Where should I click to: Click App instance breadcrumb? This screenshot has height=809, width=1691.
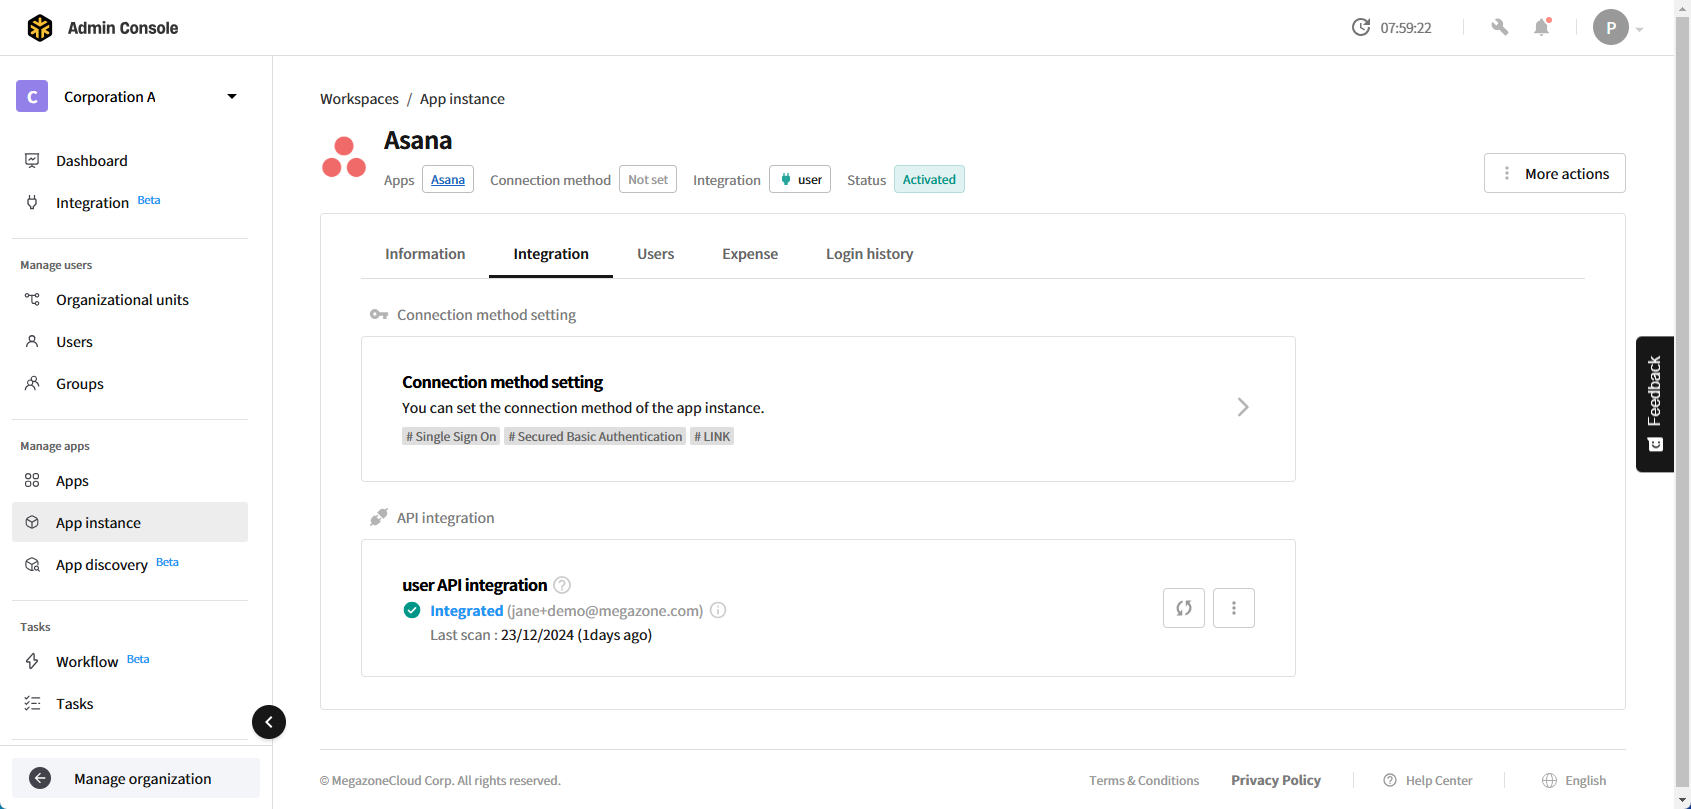click(462, 99)
